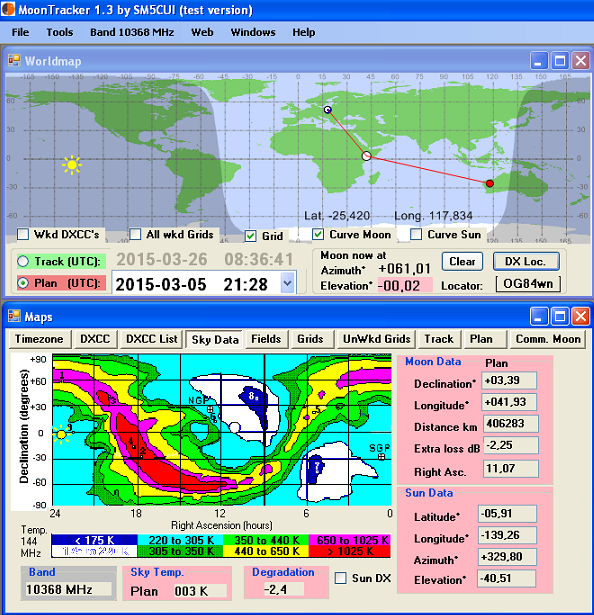The height and width of the screenshot is (615, 594).
Task: Click the white moon position marker on the world map
Action: 366,156
